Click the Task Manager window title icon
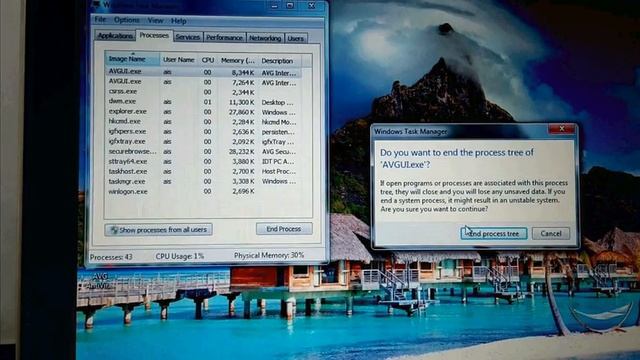The width and height of the screenshot is (640, 360). (x=96, y=4)
